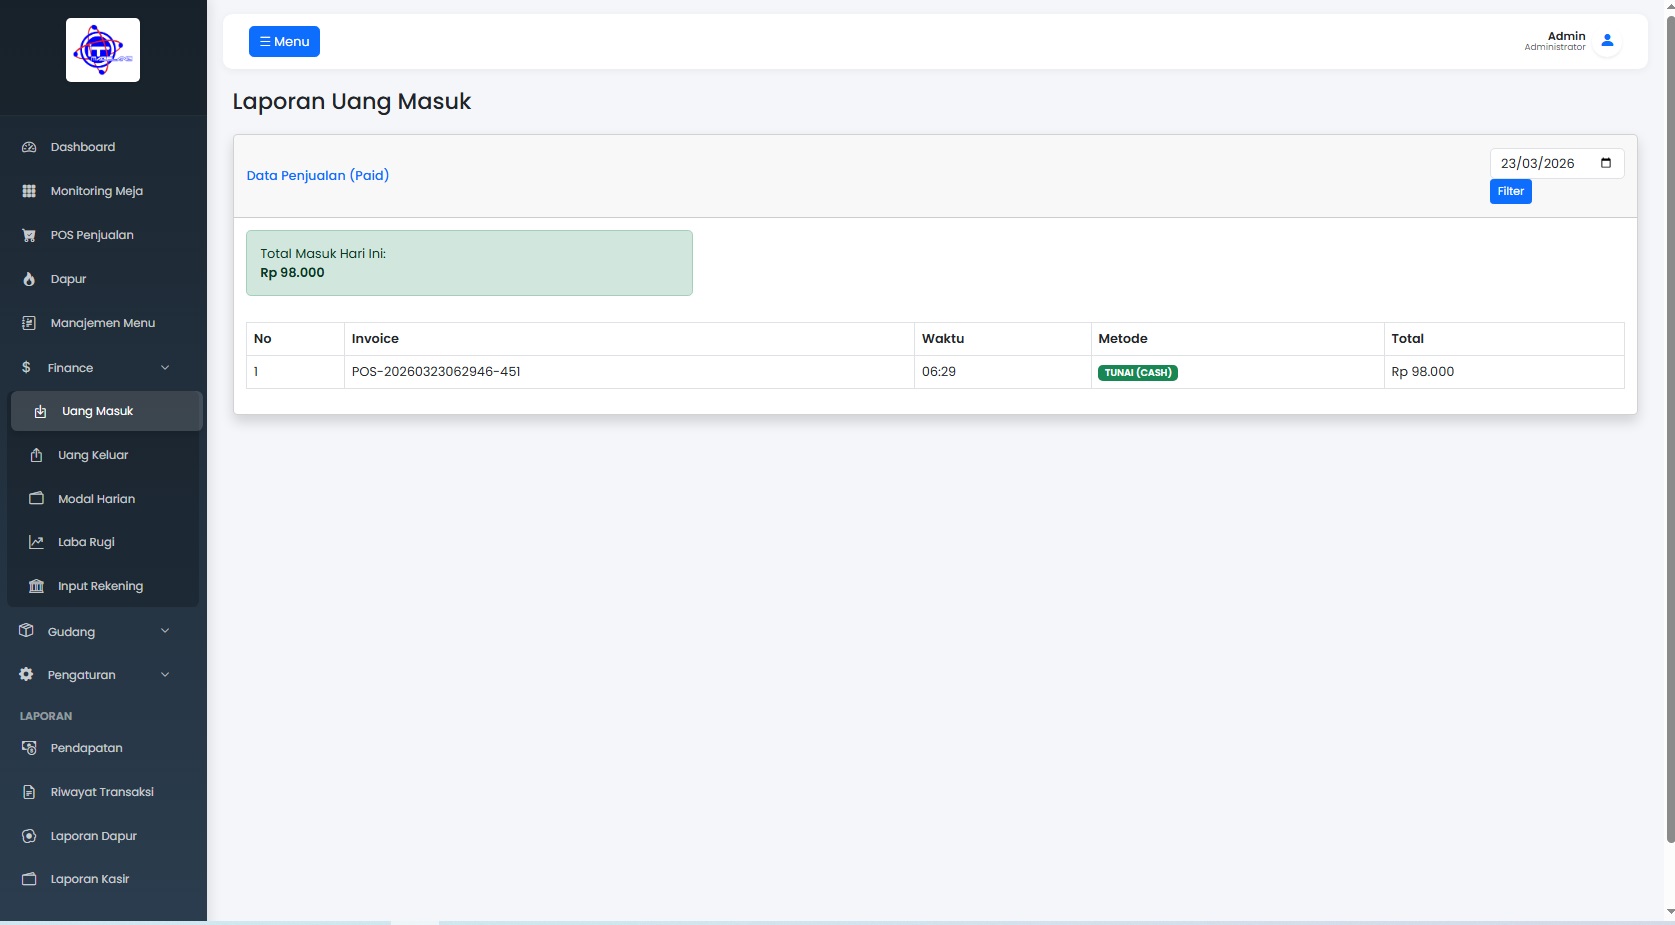
Task: Open the Monitoring Meja page
Action: pyautogui.click(x=97, y=191)
